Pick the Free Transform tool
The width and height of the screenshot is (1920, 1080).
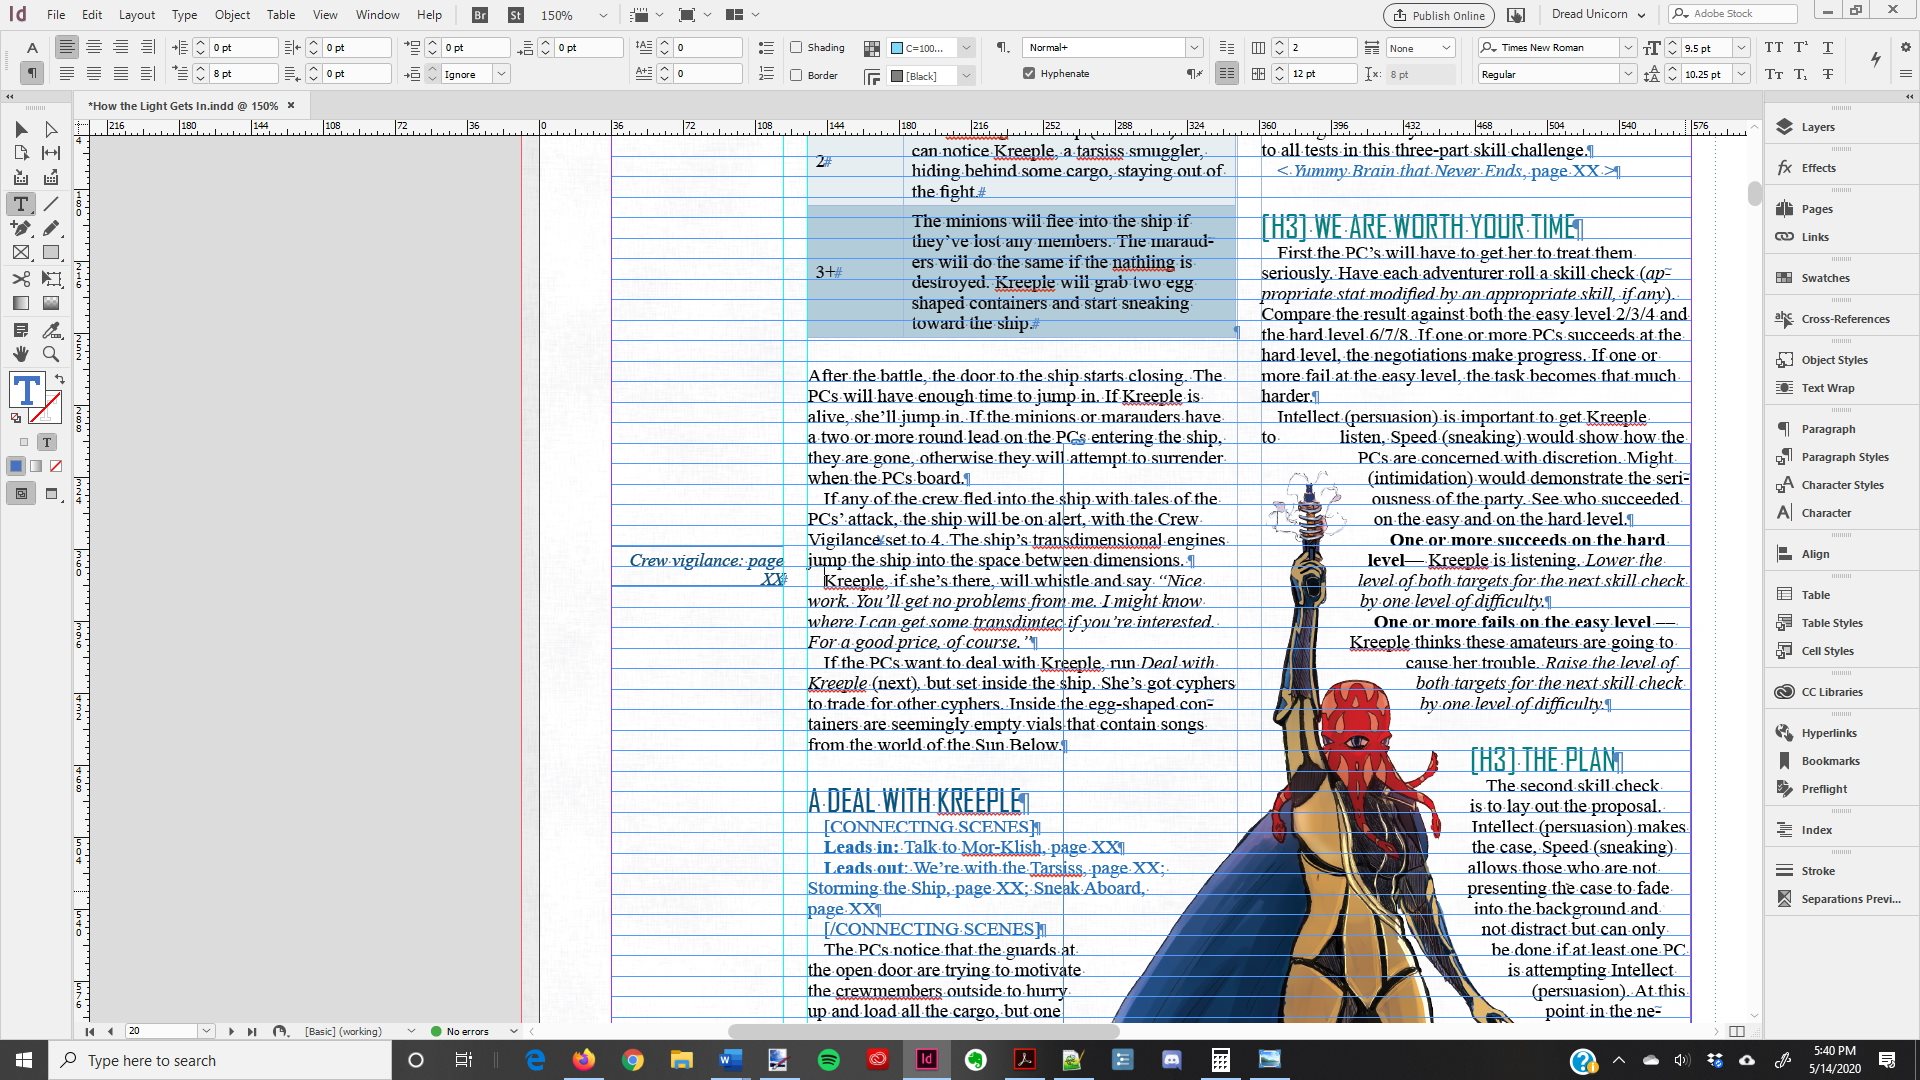[x=51, y=279]
